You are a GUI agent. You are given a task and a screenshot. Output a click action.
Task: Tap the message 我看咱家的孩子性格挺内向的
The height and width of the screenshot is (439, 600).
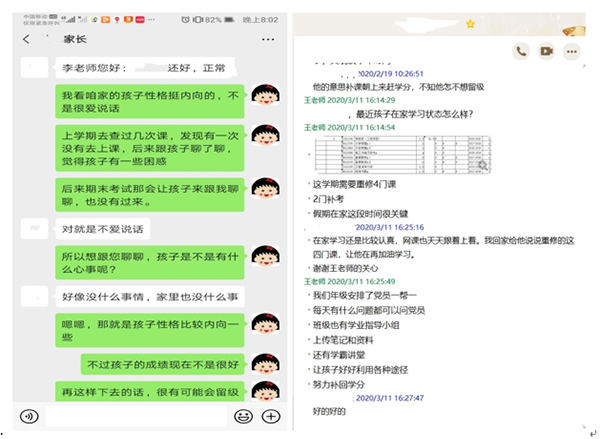point(150,101)
